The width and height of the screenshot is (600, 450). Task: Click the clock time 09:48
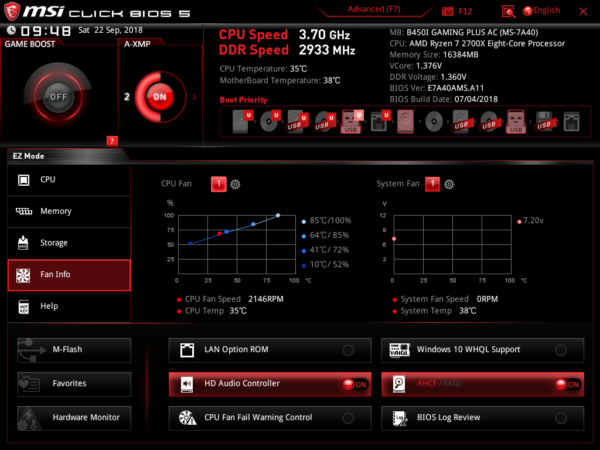[x=46, y=31]
